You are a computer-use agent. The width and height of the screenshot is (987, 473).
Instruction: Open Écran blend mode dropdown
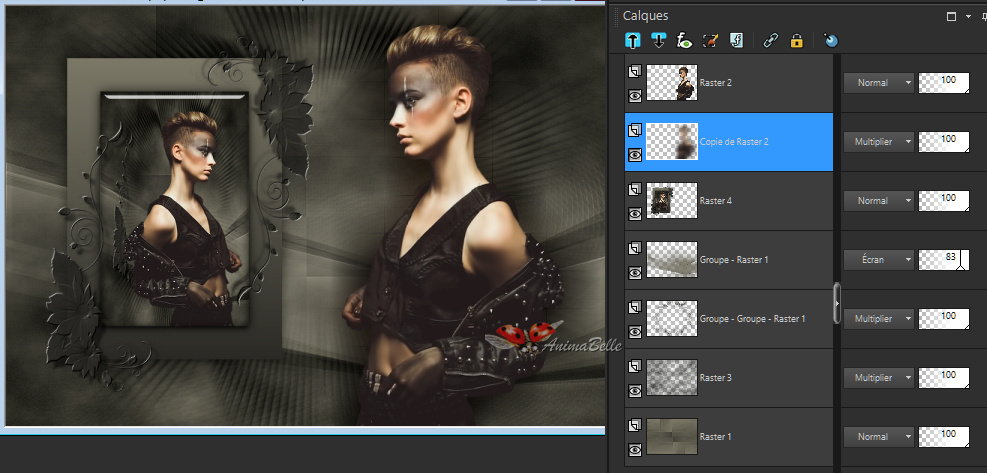click(879, 259)
